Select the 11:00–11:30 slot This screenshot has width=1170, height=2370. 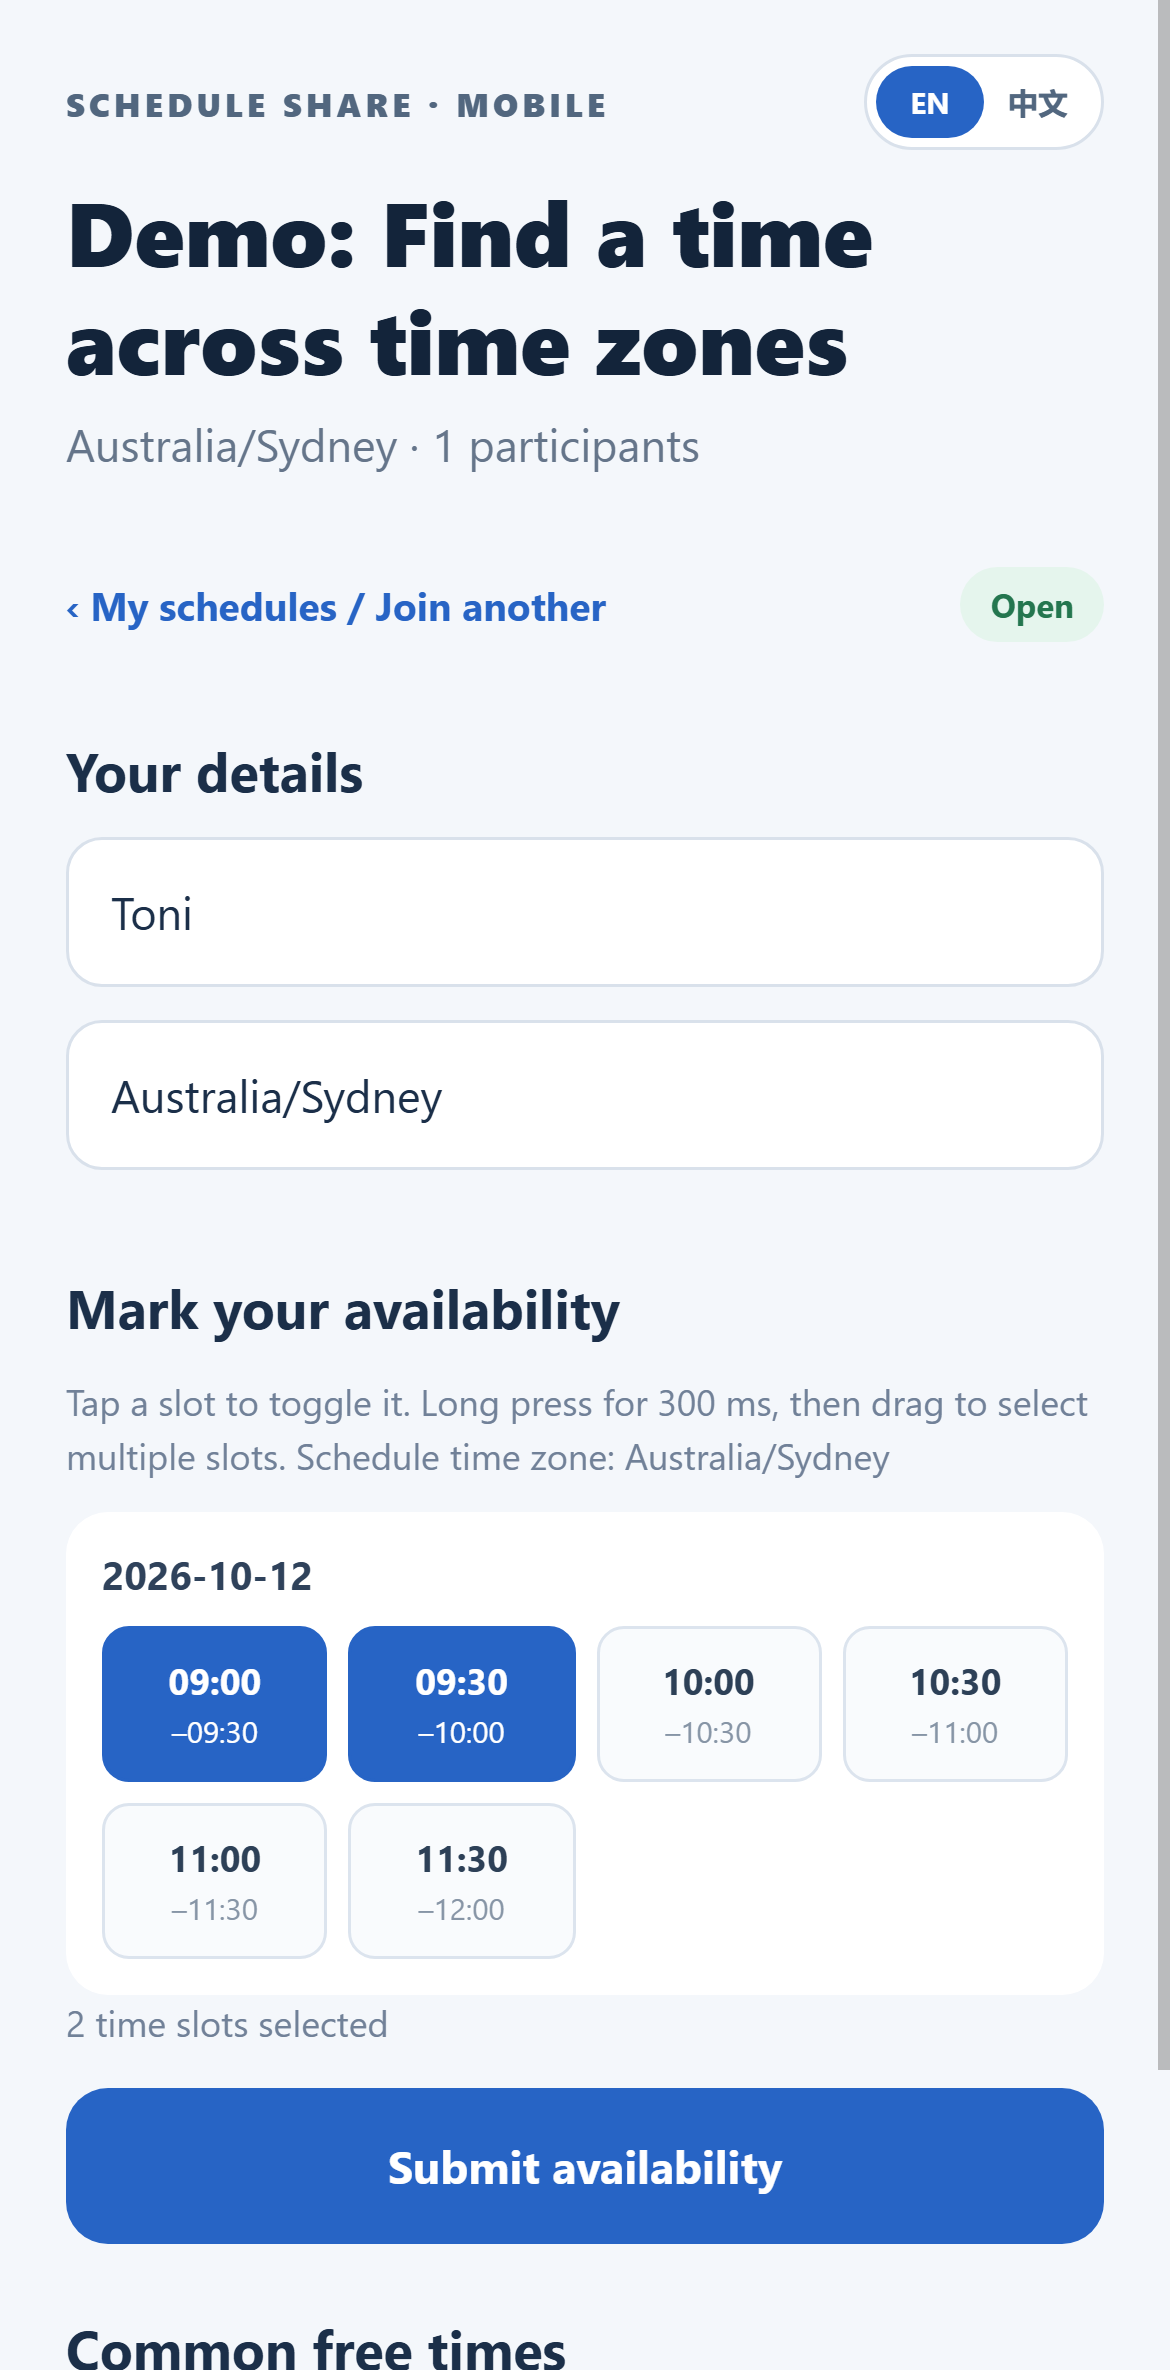click(214, 1881)
